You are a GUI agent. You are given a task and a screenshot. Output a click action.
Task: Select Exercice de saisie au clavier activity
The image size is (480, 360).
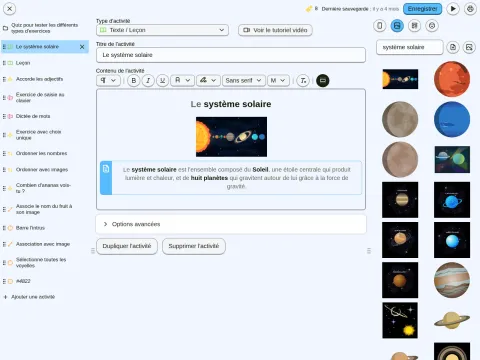45,97
